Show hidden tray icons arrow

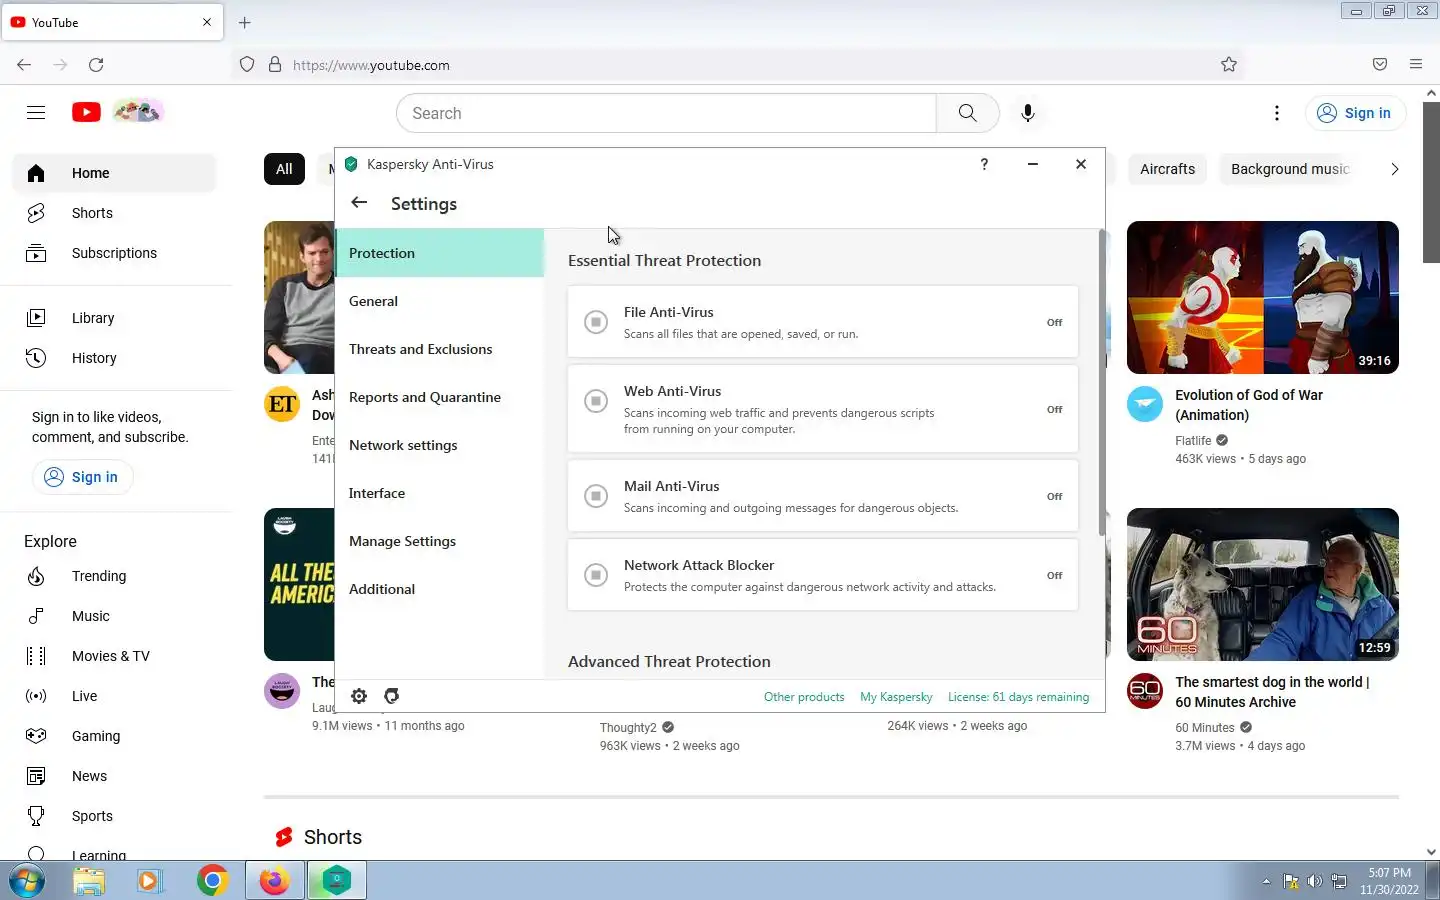[1266, 881]
